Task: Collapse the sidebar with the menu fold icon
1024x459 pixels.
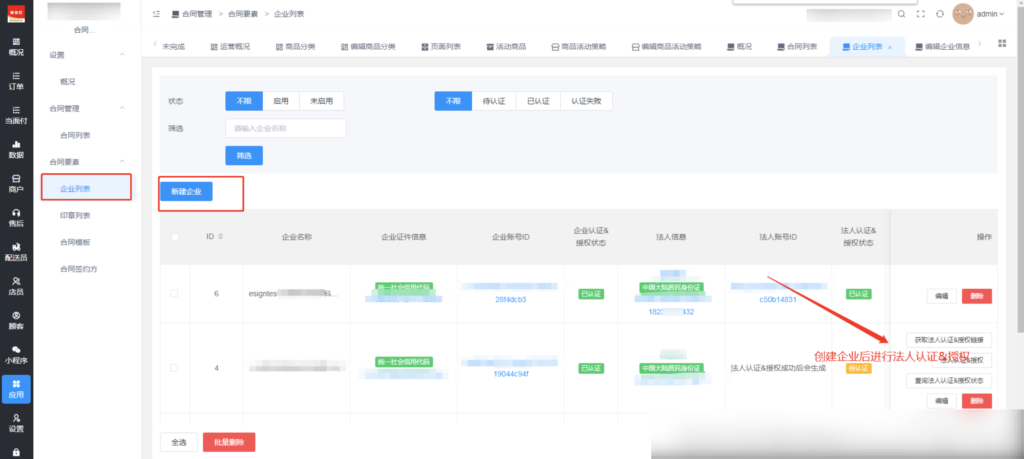Action: tap(155, 14)
